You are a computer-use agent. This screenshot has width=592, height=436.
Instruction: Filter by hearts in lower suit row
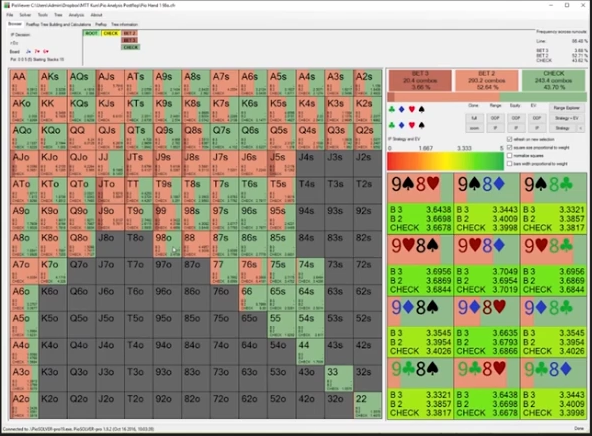point(412,125)
